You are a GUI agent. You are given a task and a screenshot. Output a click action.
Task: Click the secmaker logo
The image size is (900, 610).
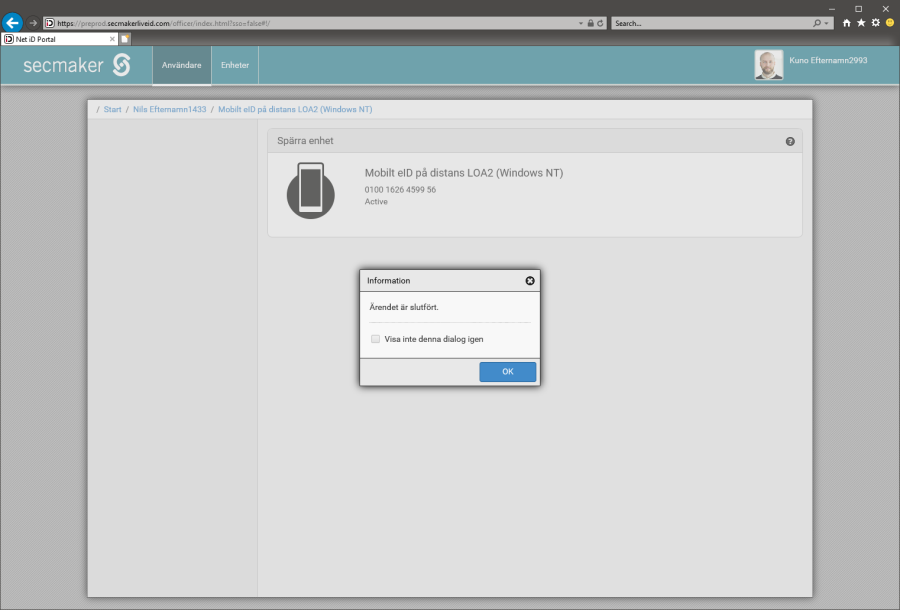pos(77,66)
